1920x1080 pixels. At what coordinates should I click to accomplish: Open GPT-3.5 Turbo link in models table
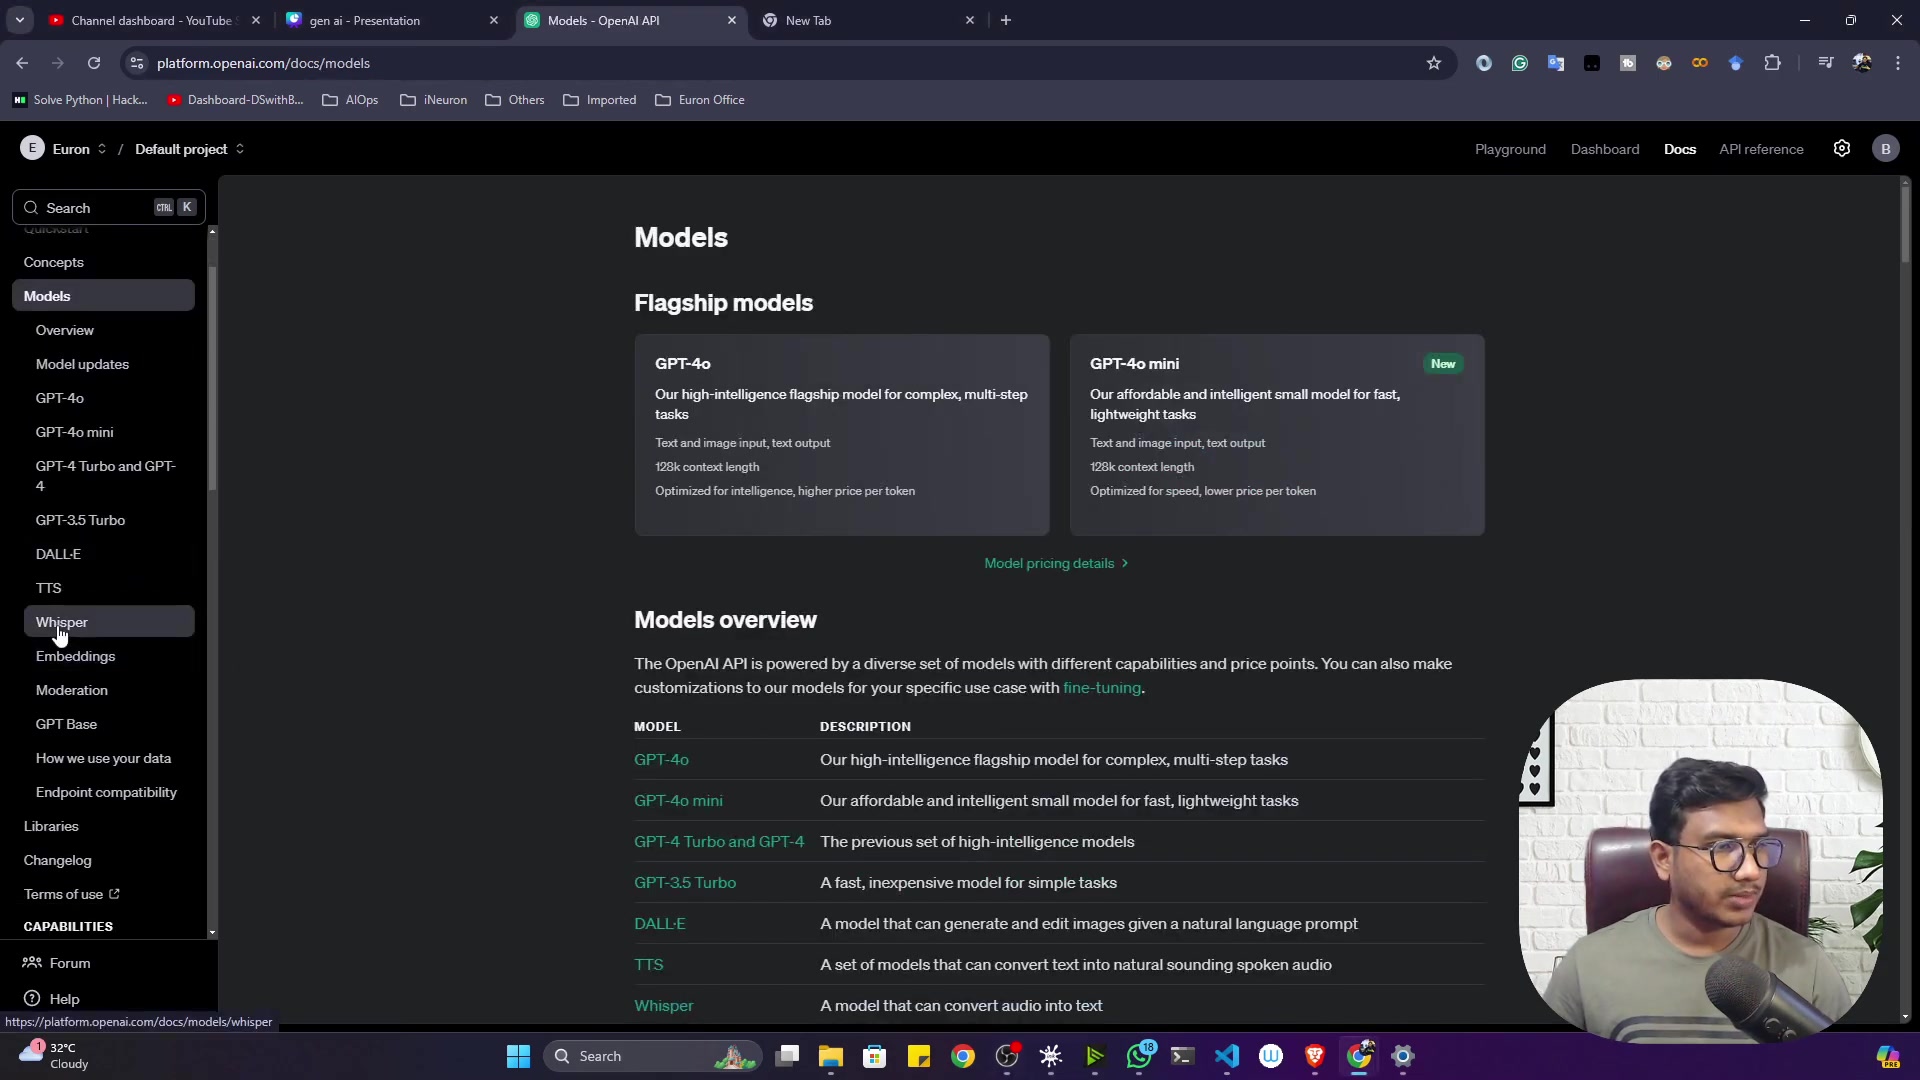pos(685,883)
